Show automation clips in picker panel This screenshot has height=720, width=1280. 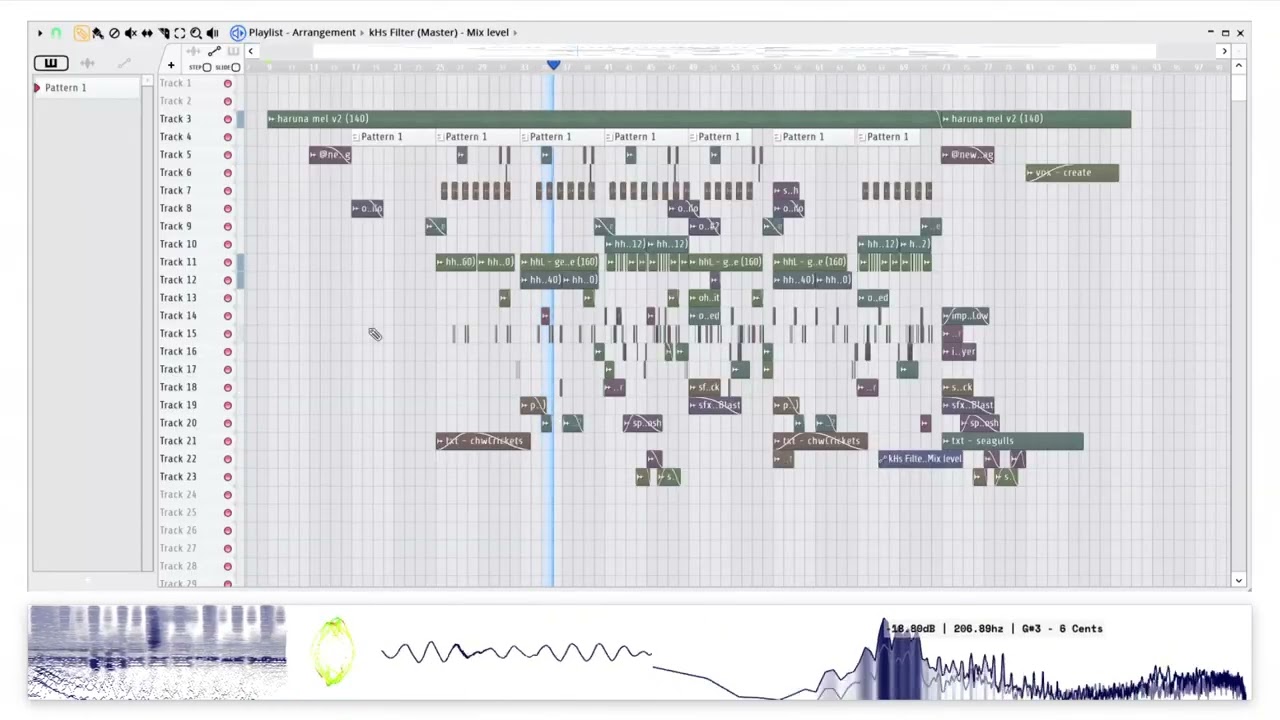click(124, 63)
